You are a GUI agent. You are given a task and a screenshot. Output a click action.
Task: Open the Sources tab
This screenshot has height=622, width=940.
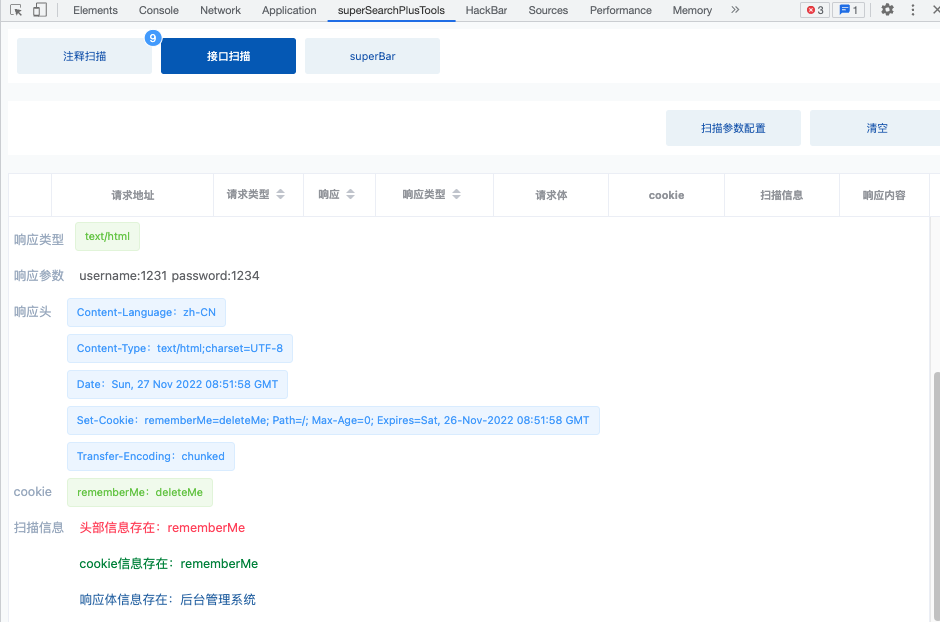(548, 10)
